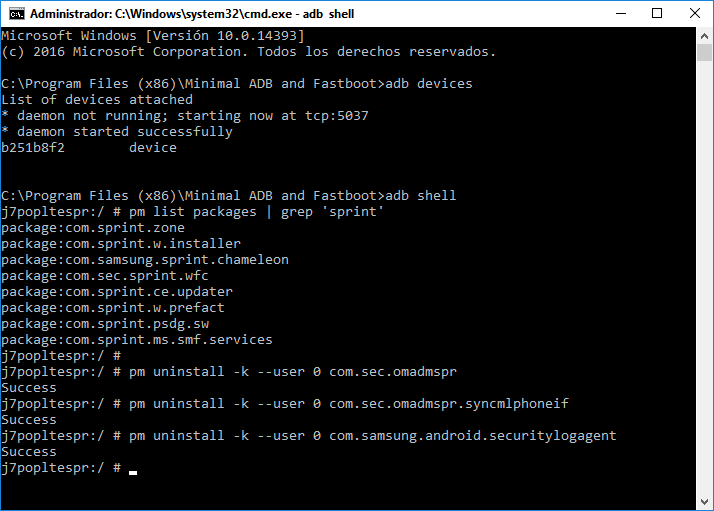Screen dimensions: 714x511
Task: Minimize the command prompt window
Action: (x=611, y=14)
